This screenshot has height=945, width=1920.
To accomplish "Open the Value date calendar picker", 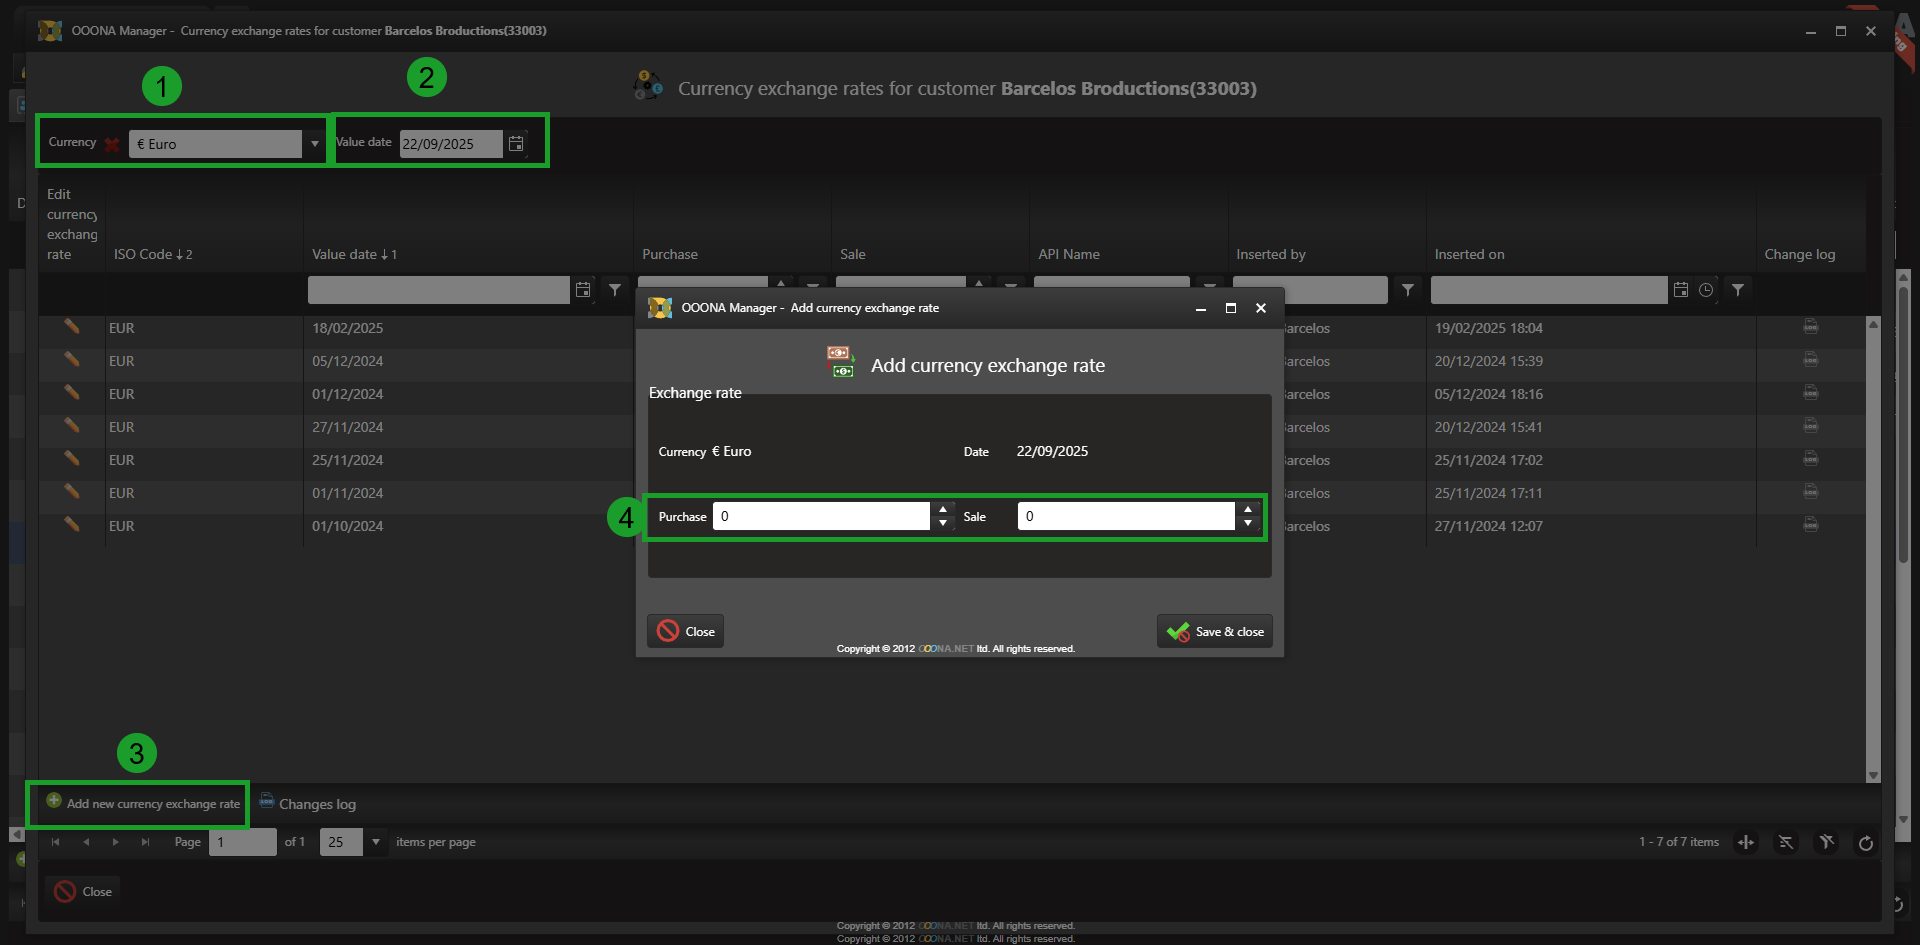I will coord(516,144).
